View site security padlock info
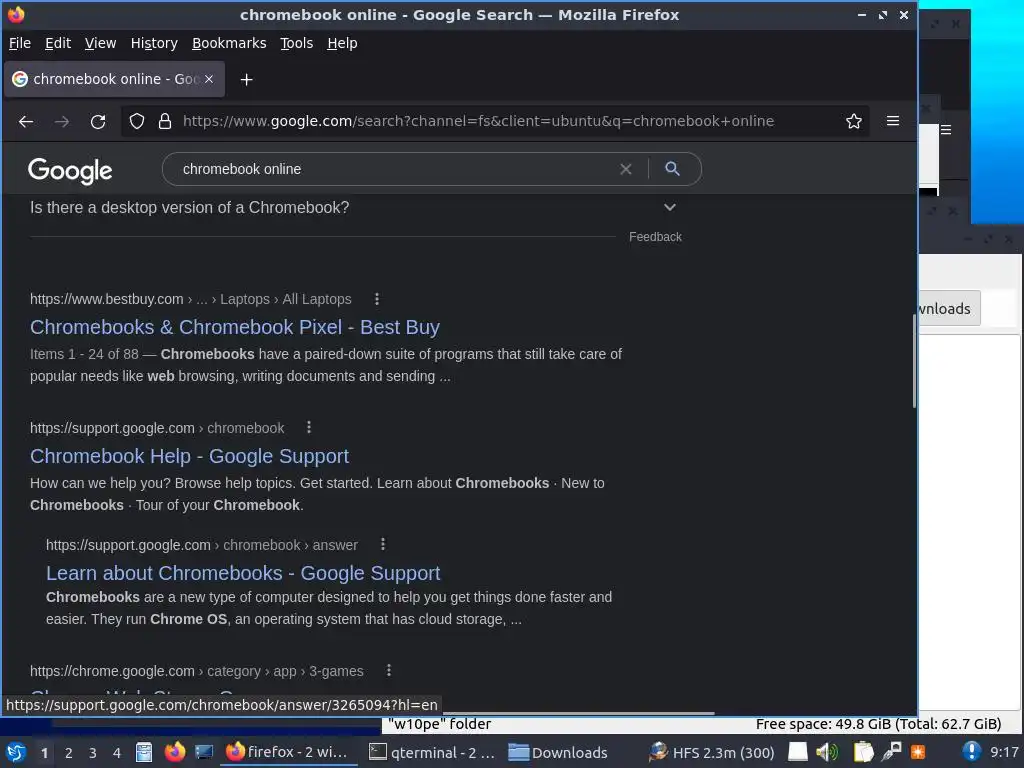The width and height of the screenshot is (1024, 768). click(x=165, y=121)
